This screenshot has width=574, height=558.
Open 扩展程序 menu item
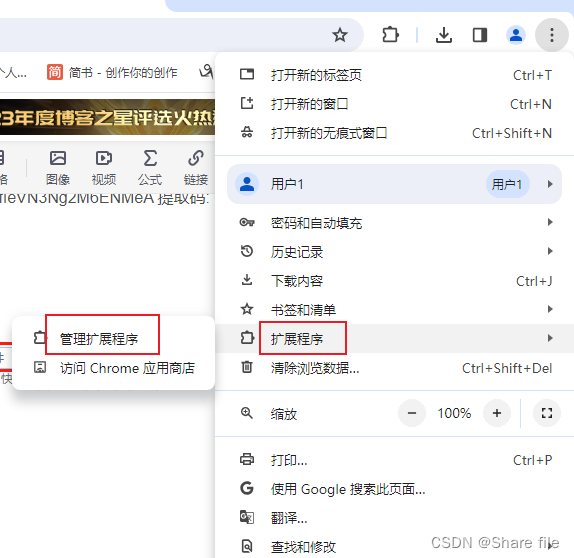[x=395, y=338]
